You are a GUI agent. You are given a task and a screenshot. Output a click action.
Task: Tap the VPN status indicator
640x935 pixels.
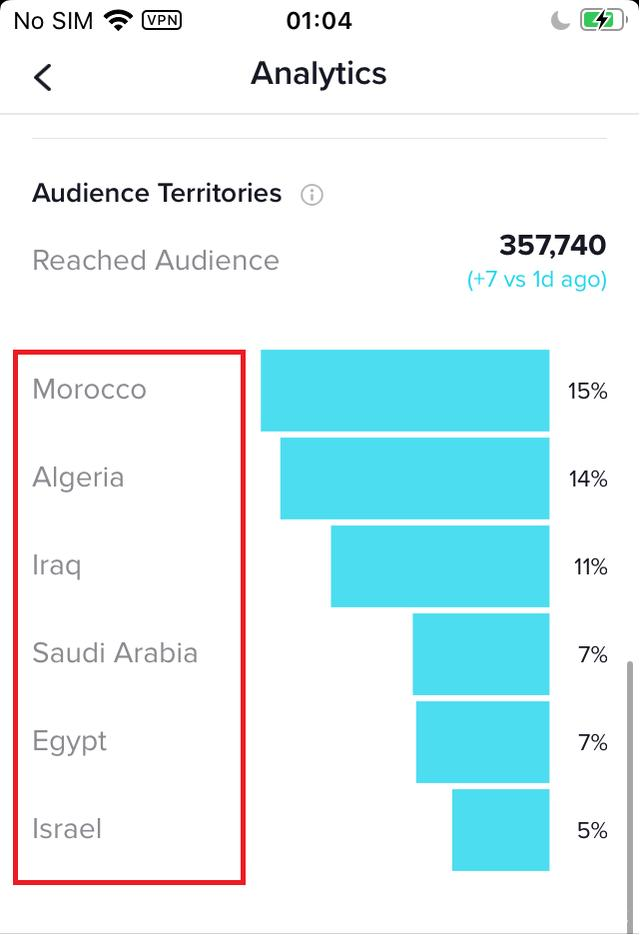tap(162, 20)
